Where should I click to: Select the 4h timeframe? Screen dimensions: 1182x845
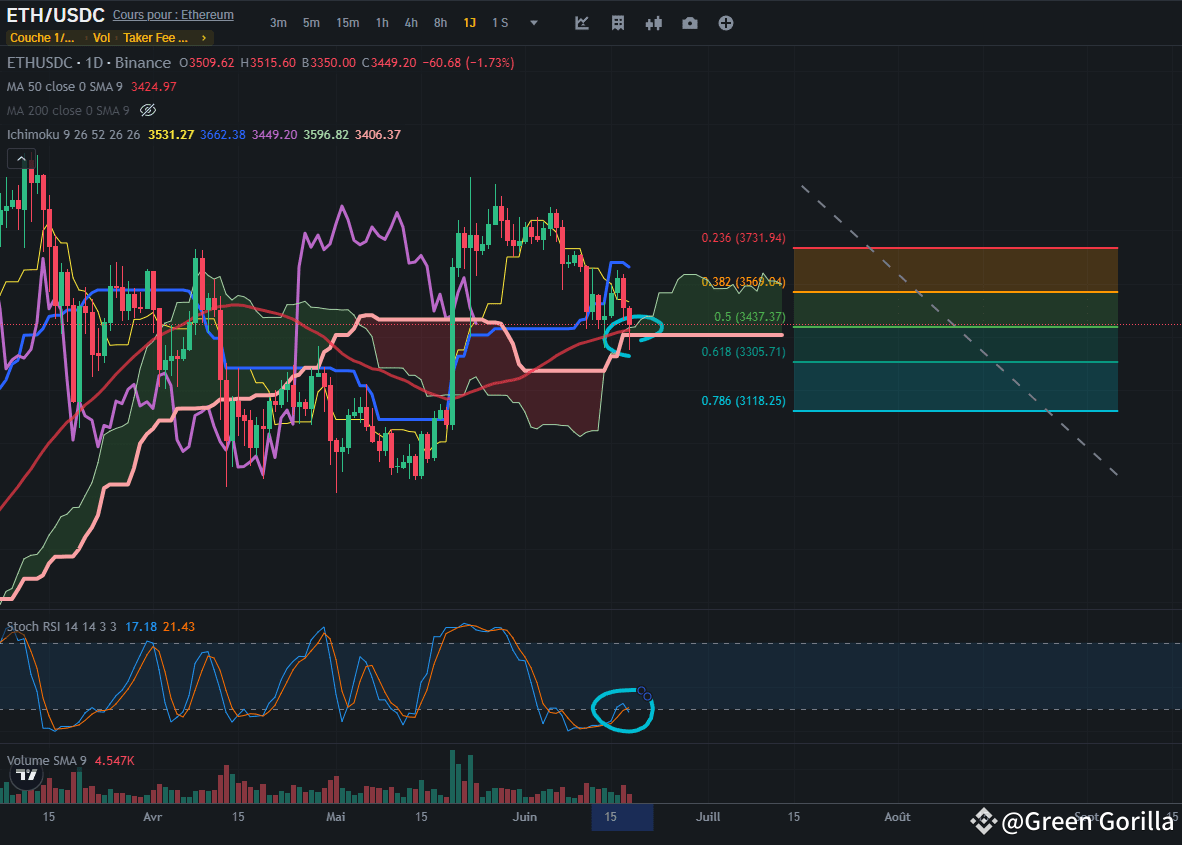tap(411, 23)
